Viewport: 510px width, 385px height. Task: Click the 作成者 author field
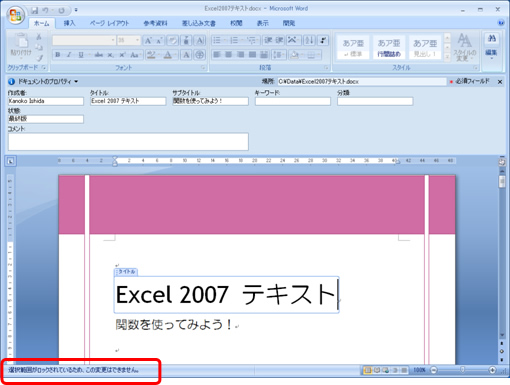46,101
